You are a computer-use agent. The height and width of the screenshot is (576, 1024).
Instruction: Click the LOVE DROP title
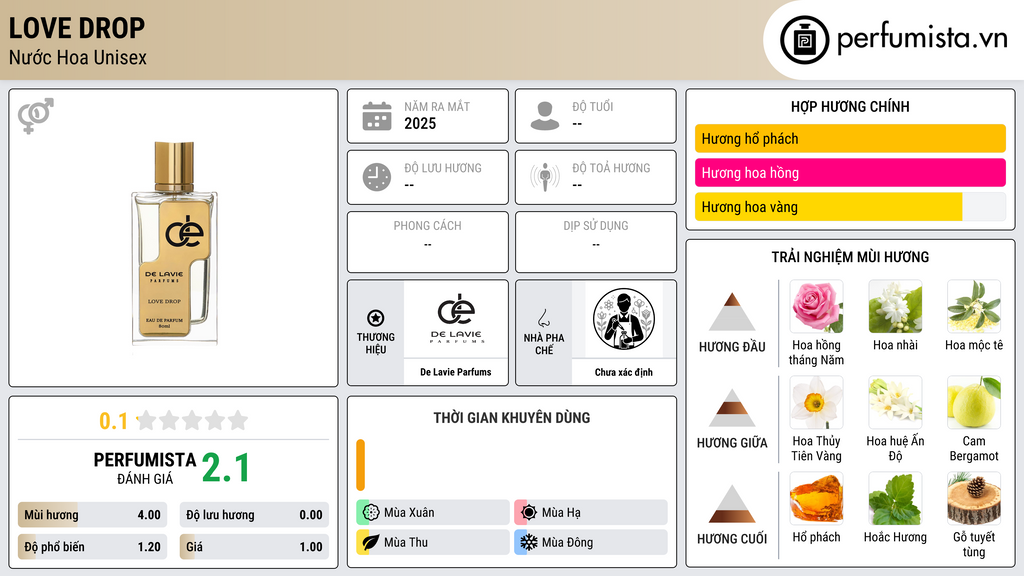coord(77,28)
